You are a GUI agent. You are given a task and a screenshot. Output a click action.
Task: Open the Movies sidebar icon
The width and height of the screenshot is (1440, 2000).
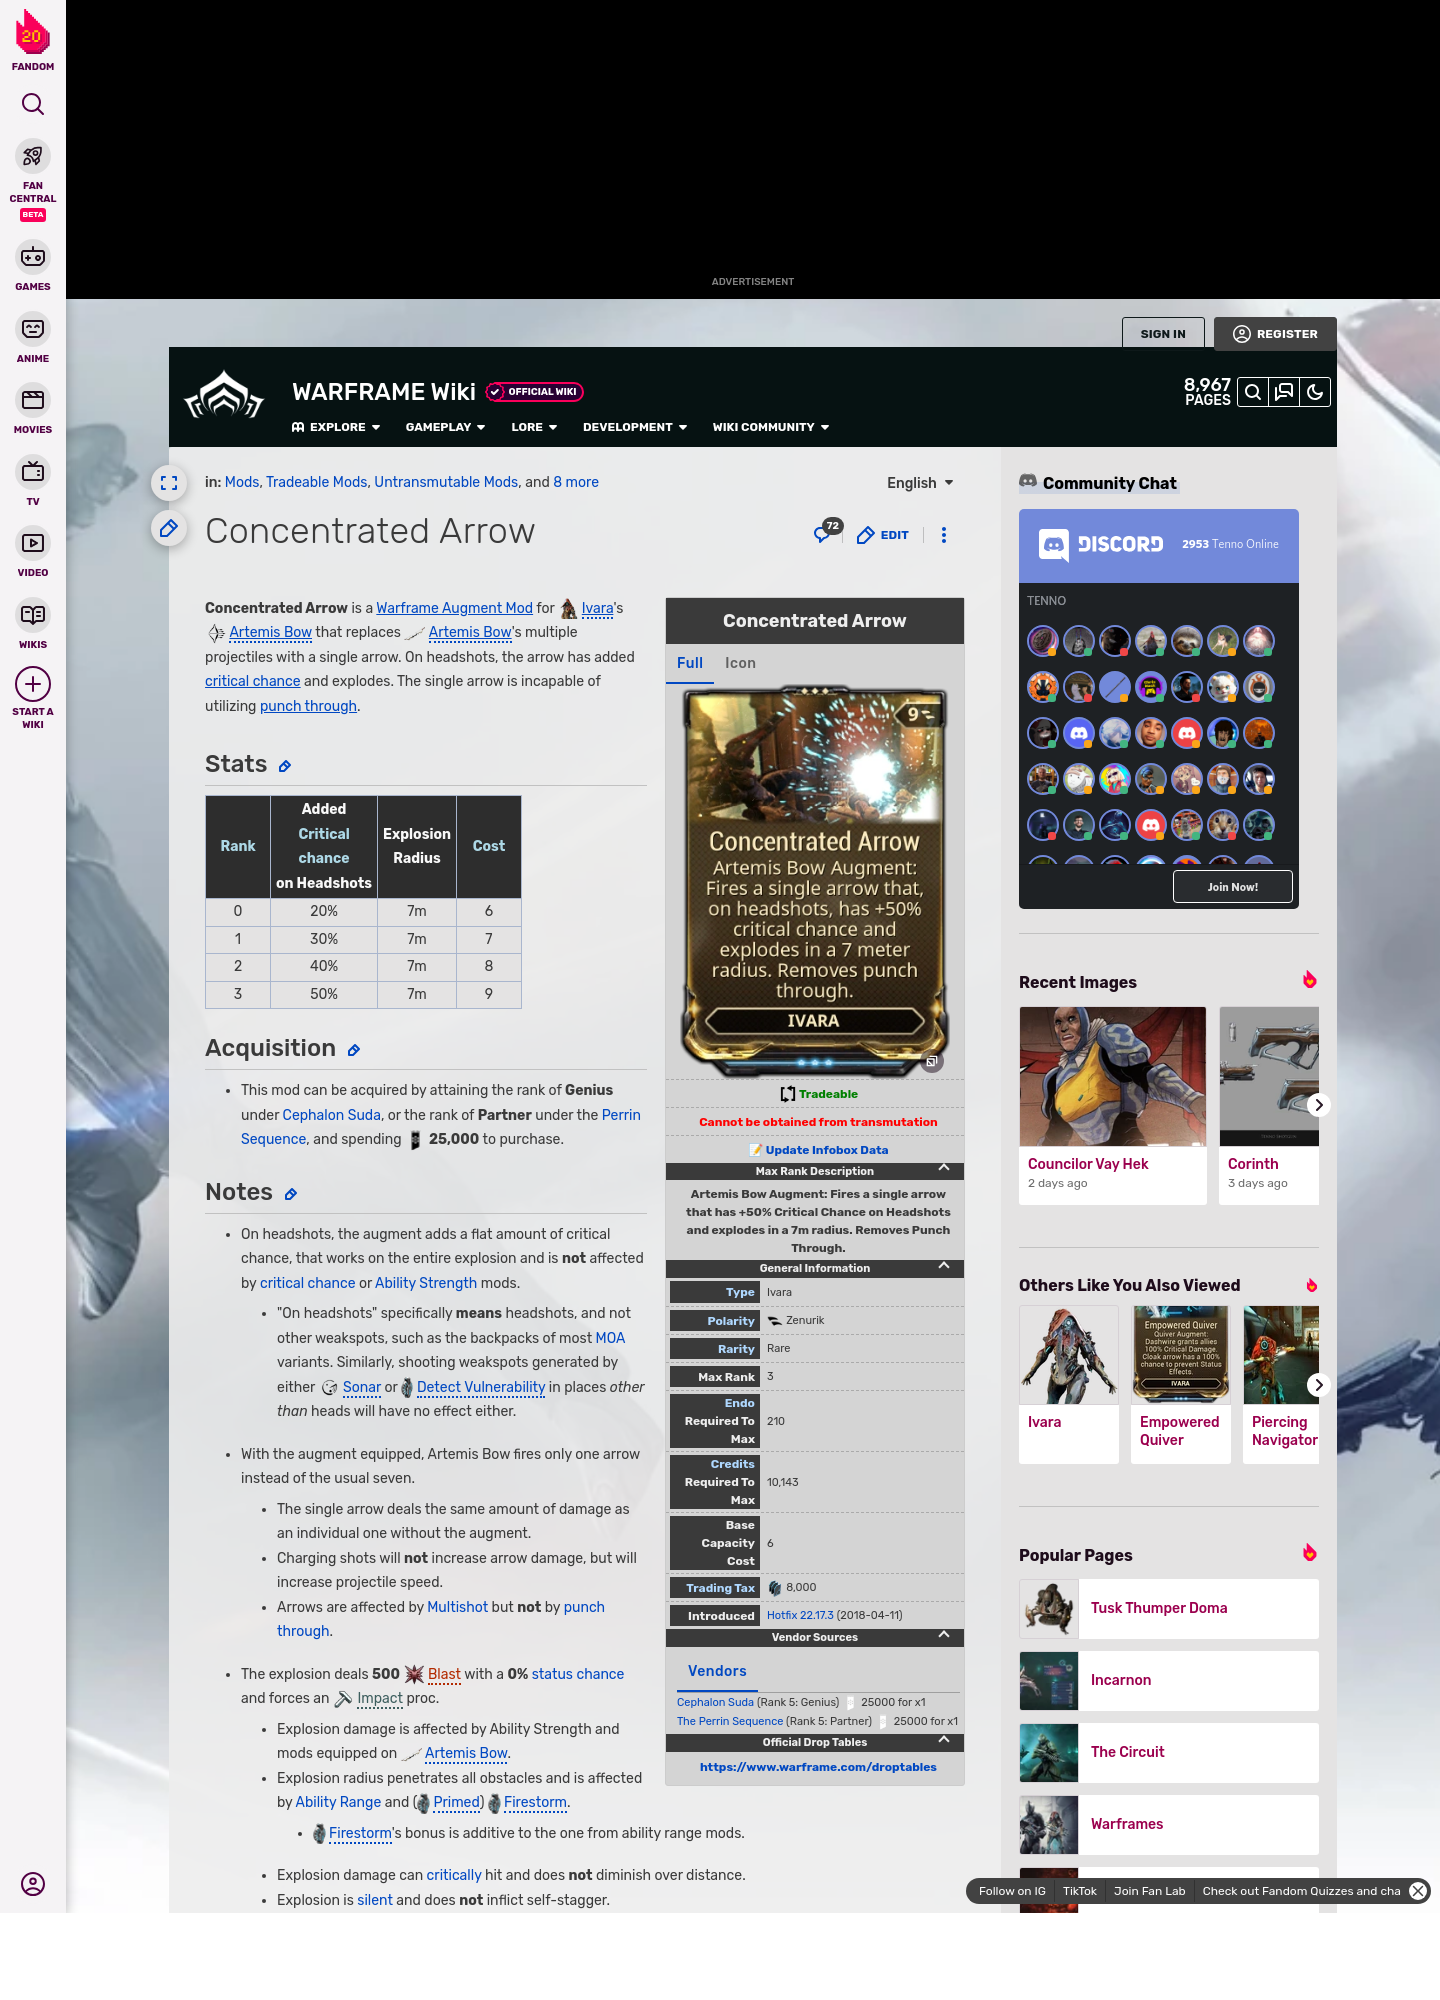pos(33,400)
